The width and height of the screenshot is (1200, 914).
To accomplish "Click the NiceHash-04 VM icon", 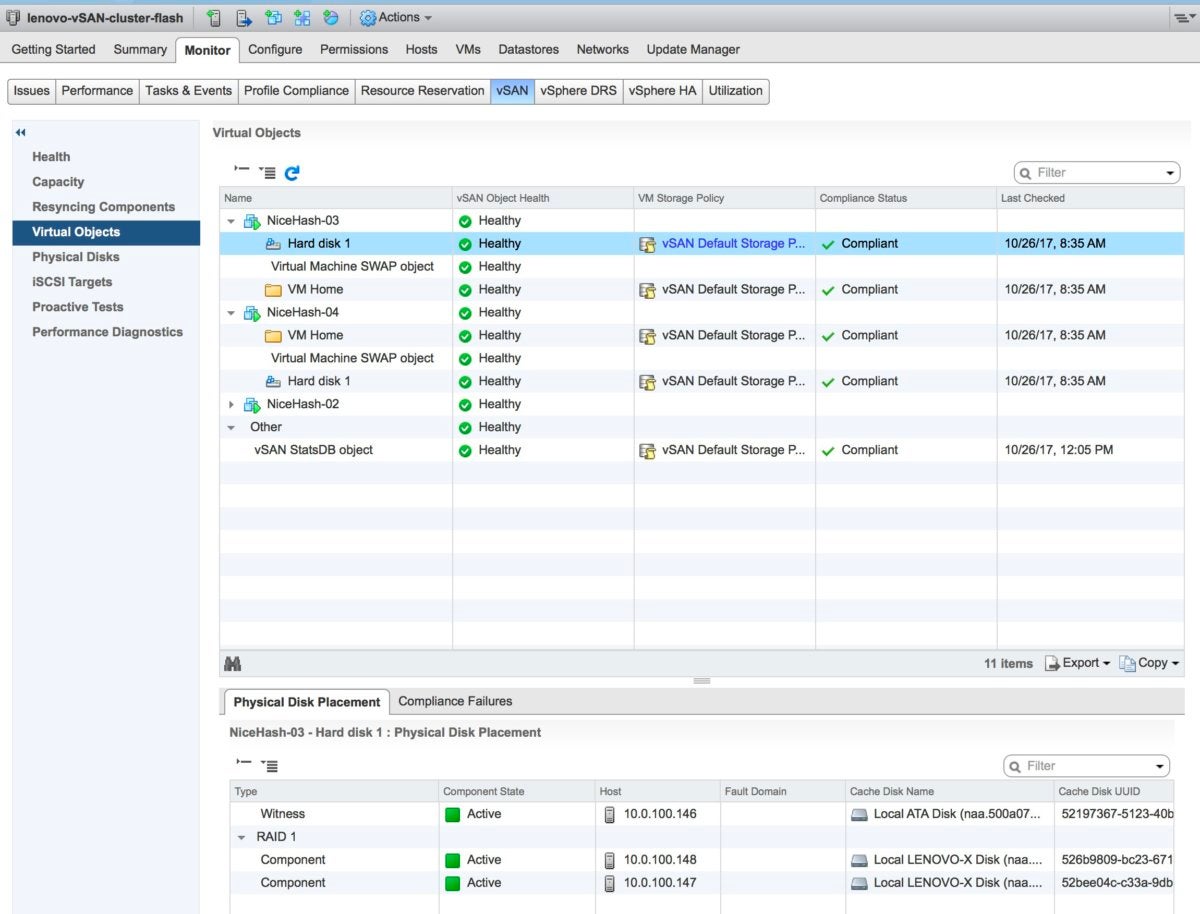I will (251, 312).
